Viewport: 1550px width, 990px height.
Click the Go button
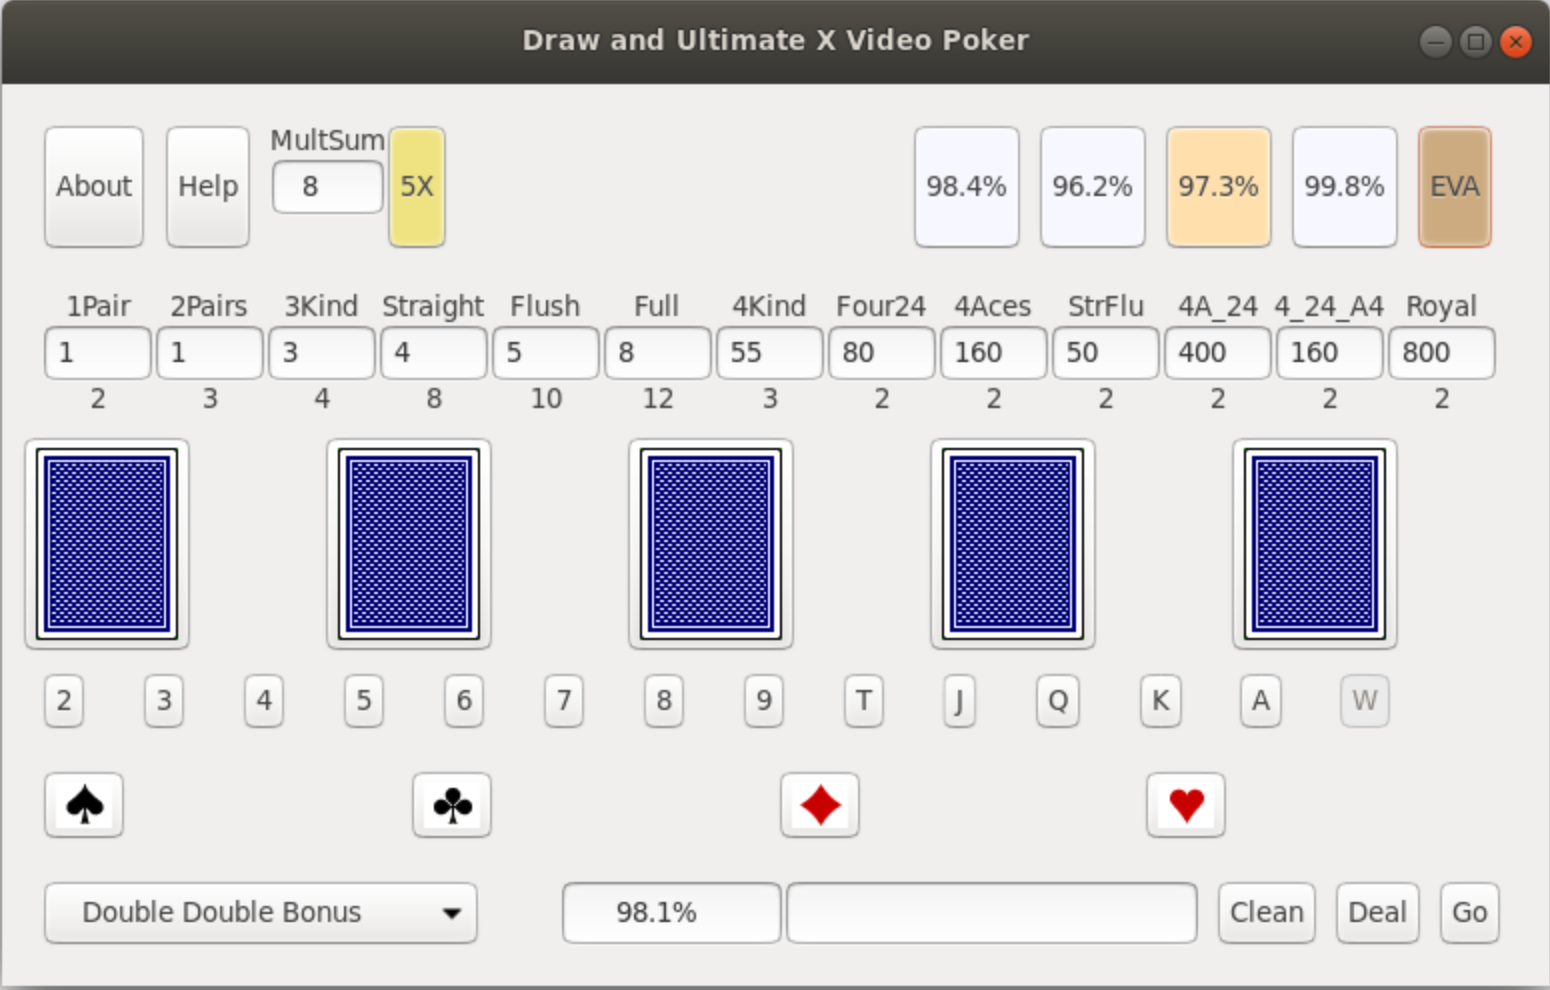pos(1469,912)
